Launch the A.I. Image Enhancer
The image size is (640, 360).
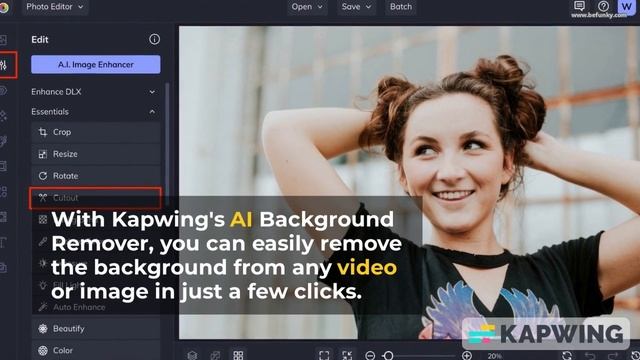click(96, 64)
